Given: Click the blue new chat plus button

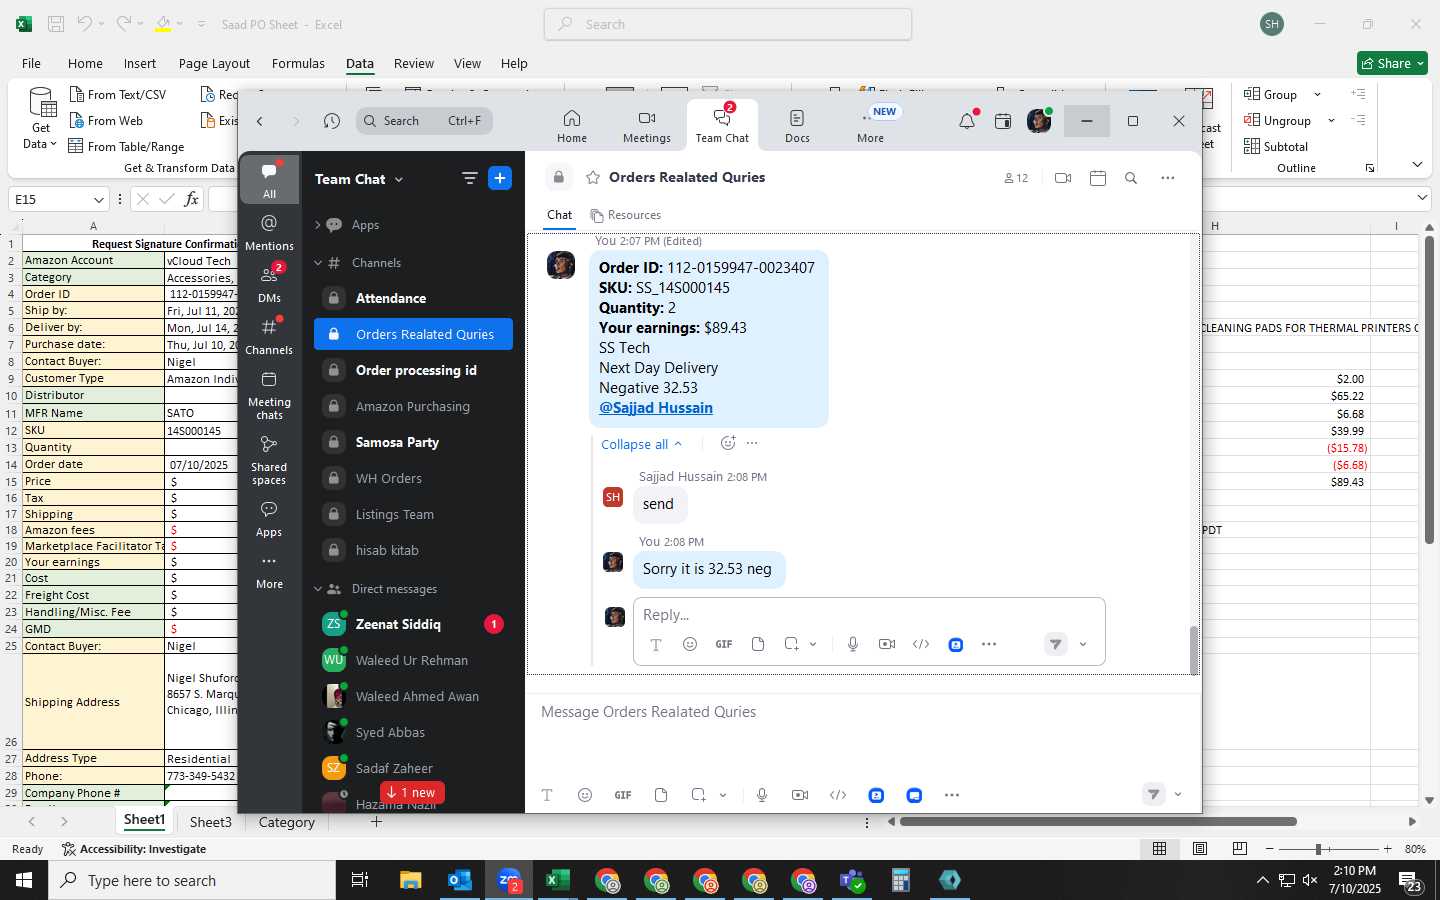Looking at the screenshot, I should [x=500, y=178].
